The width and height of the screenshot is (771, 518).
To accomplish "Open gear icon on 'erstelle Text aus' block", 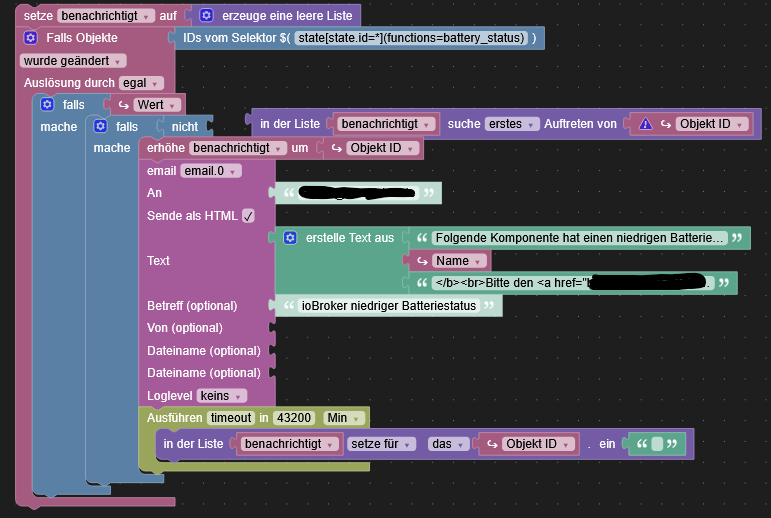I will tap(290, 238).
